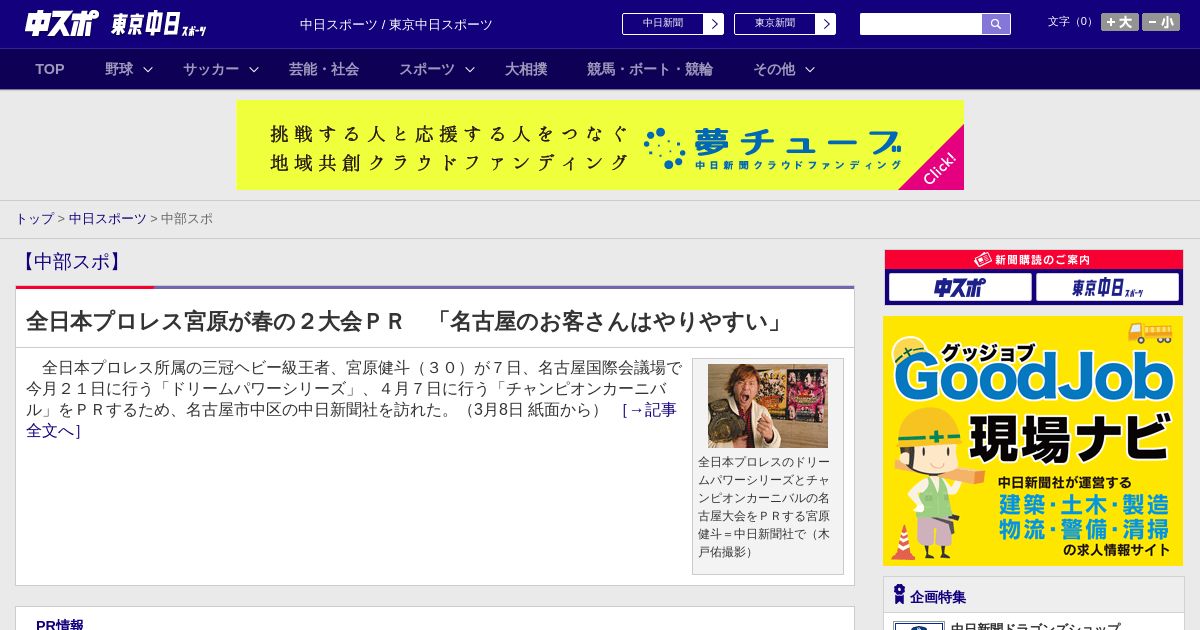Open the サッカー menu

tap(211, 69)
